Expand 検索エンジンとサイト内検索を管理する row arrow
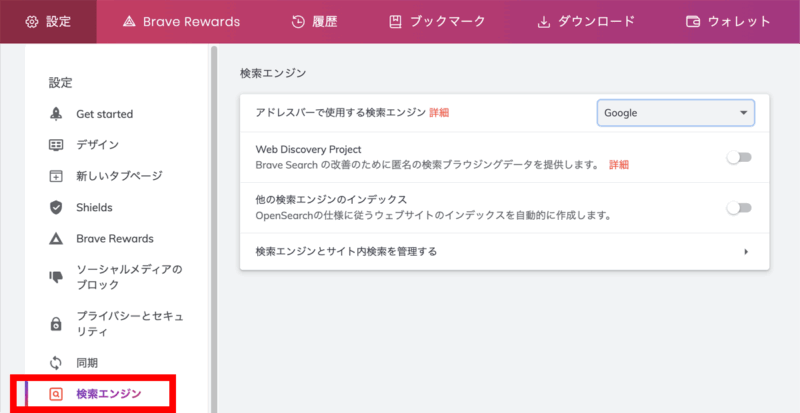 tap(746, 252)
